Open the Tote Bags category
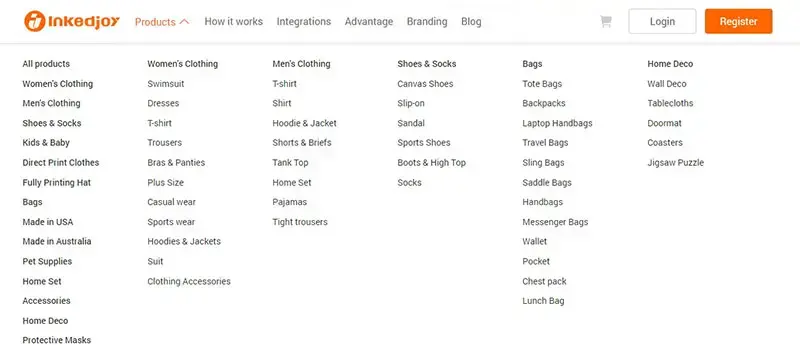The image size is (800, 360). click(542, 84)
